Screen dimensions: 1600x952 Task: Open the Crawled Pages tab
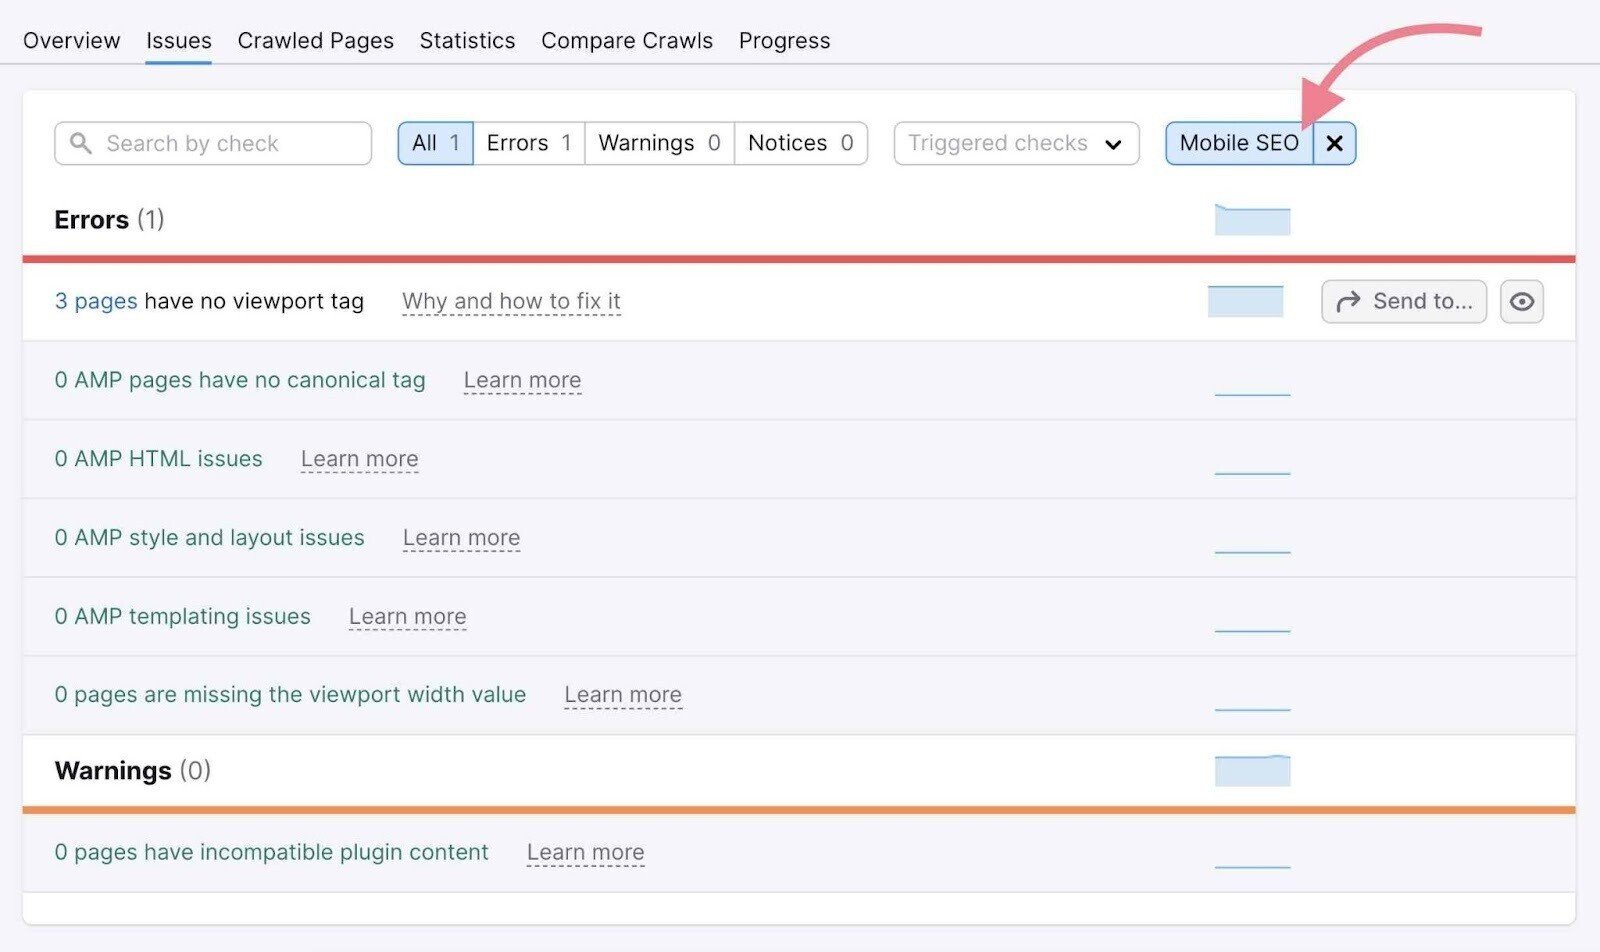coord(315,40)
